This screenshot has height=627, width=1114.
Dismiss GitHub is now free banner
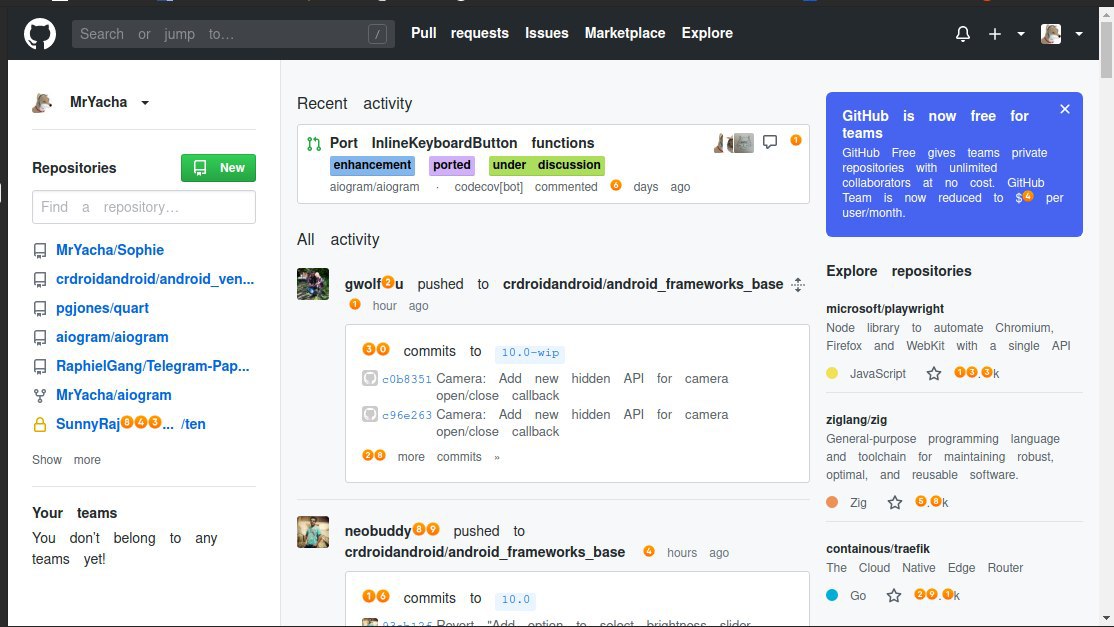point(1064,109)
